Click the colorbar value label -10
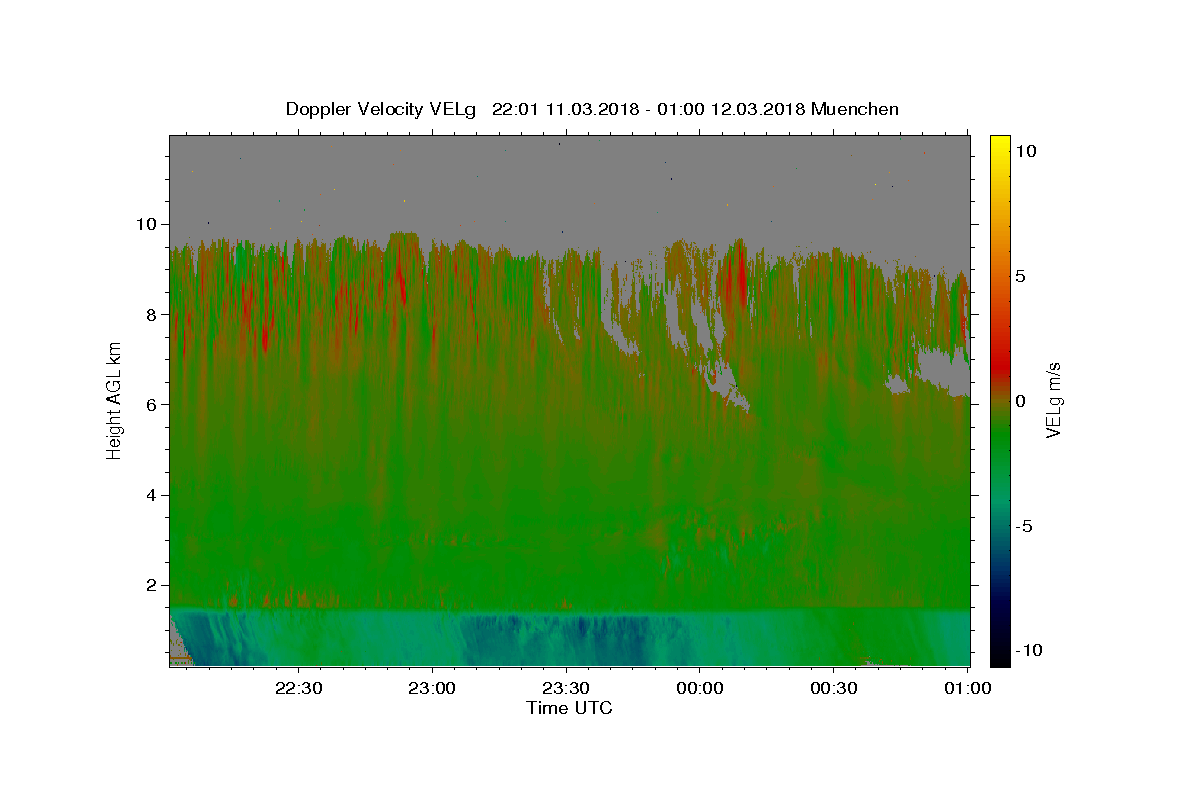Image resolution: width=1200 pixels, height=800 pixels. click(x=1029, y=651)
